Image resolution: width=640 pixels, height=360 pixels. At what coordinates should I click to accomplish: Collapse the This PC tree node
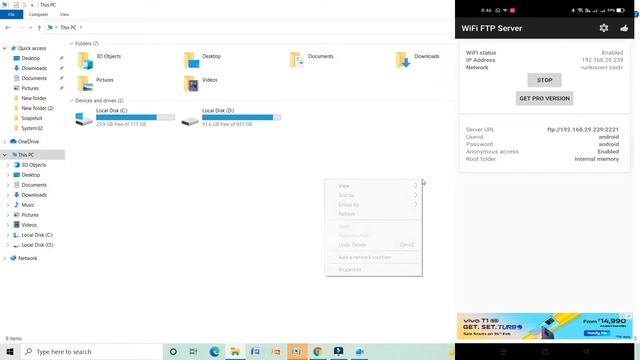pos(4,155)
